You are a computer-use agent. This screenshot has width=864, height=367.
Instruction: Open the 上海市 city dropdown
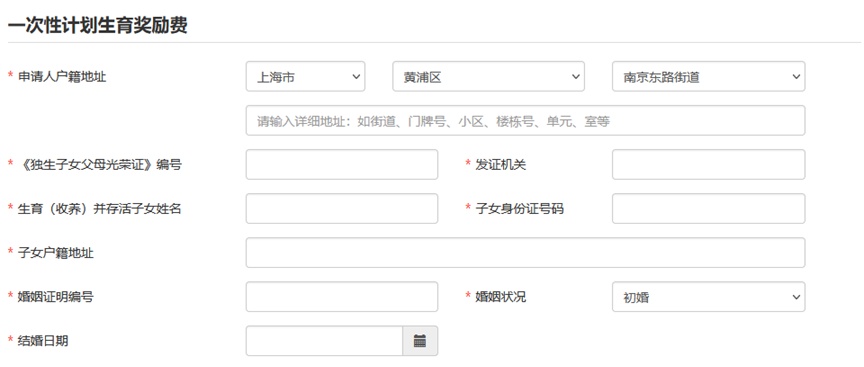(x=305, y=77)
